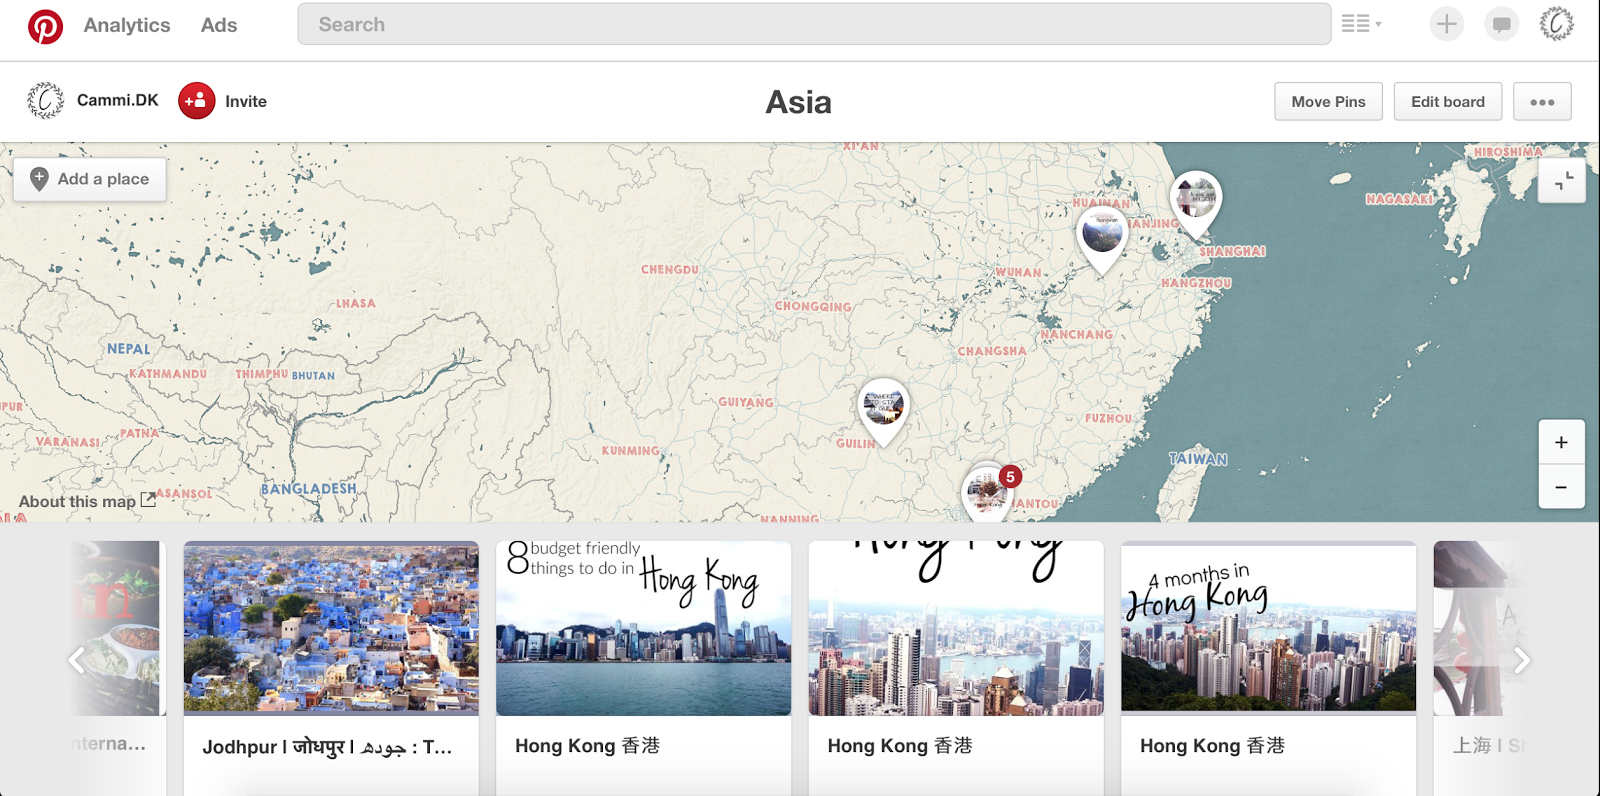Screen dimensions: 1600x796
Task: Click the Hangzhou label on the map
Action: (x=1196, y=283)
